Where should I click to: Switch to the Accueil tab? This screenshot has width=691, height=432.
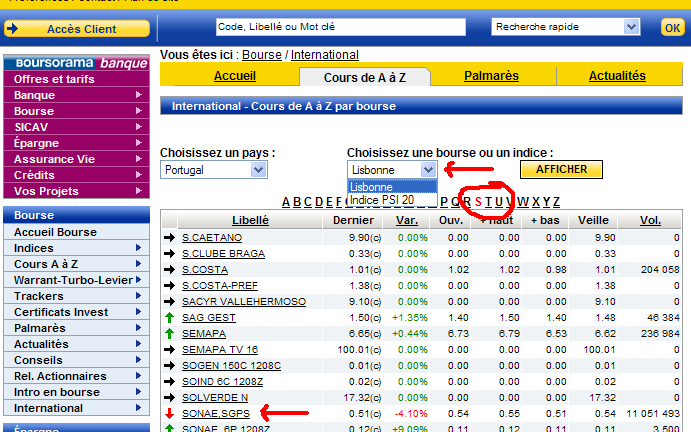pyautogui.click(x=235, y=76)
